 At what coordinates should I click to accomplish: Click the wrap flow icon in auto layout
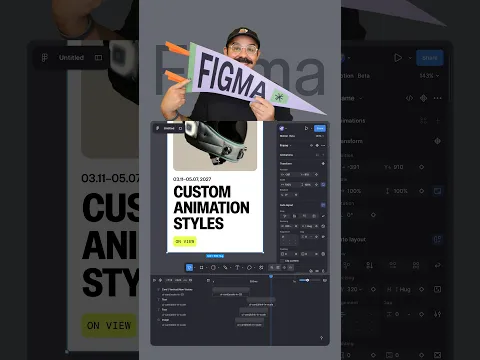point(323,216)
